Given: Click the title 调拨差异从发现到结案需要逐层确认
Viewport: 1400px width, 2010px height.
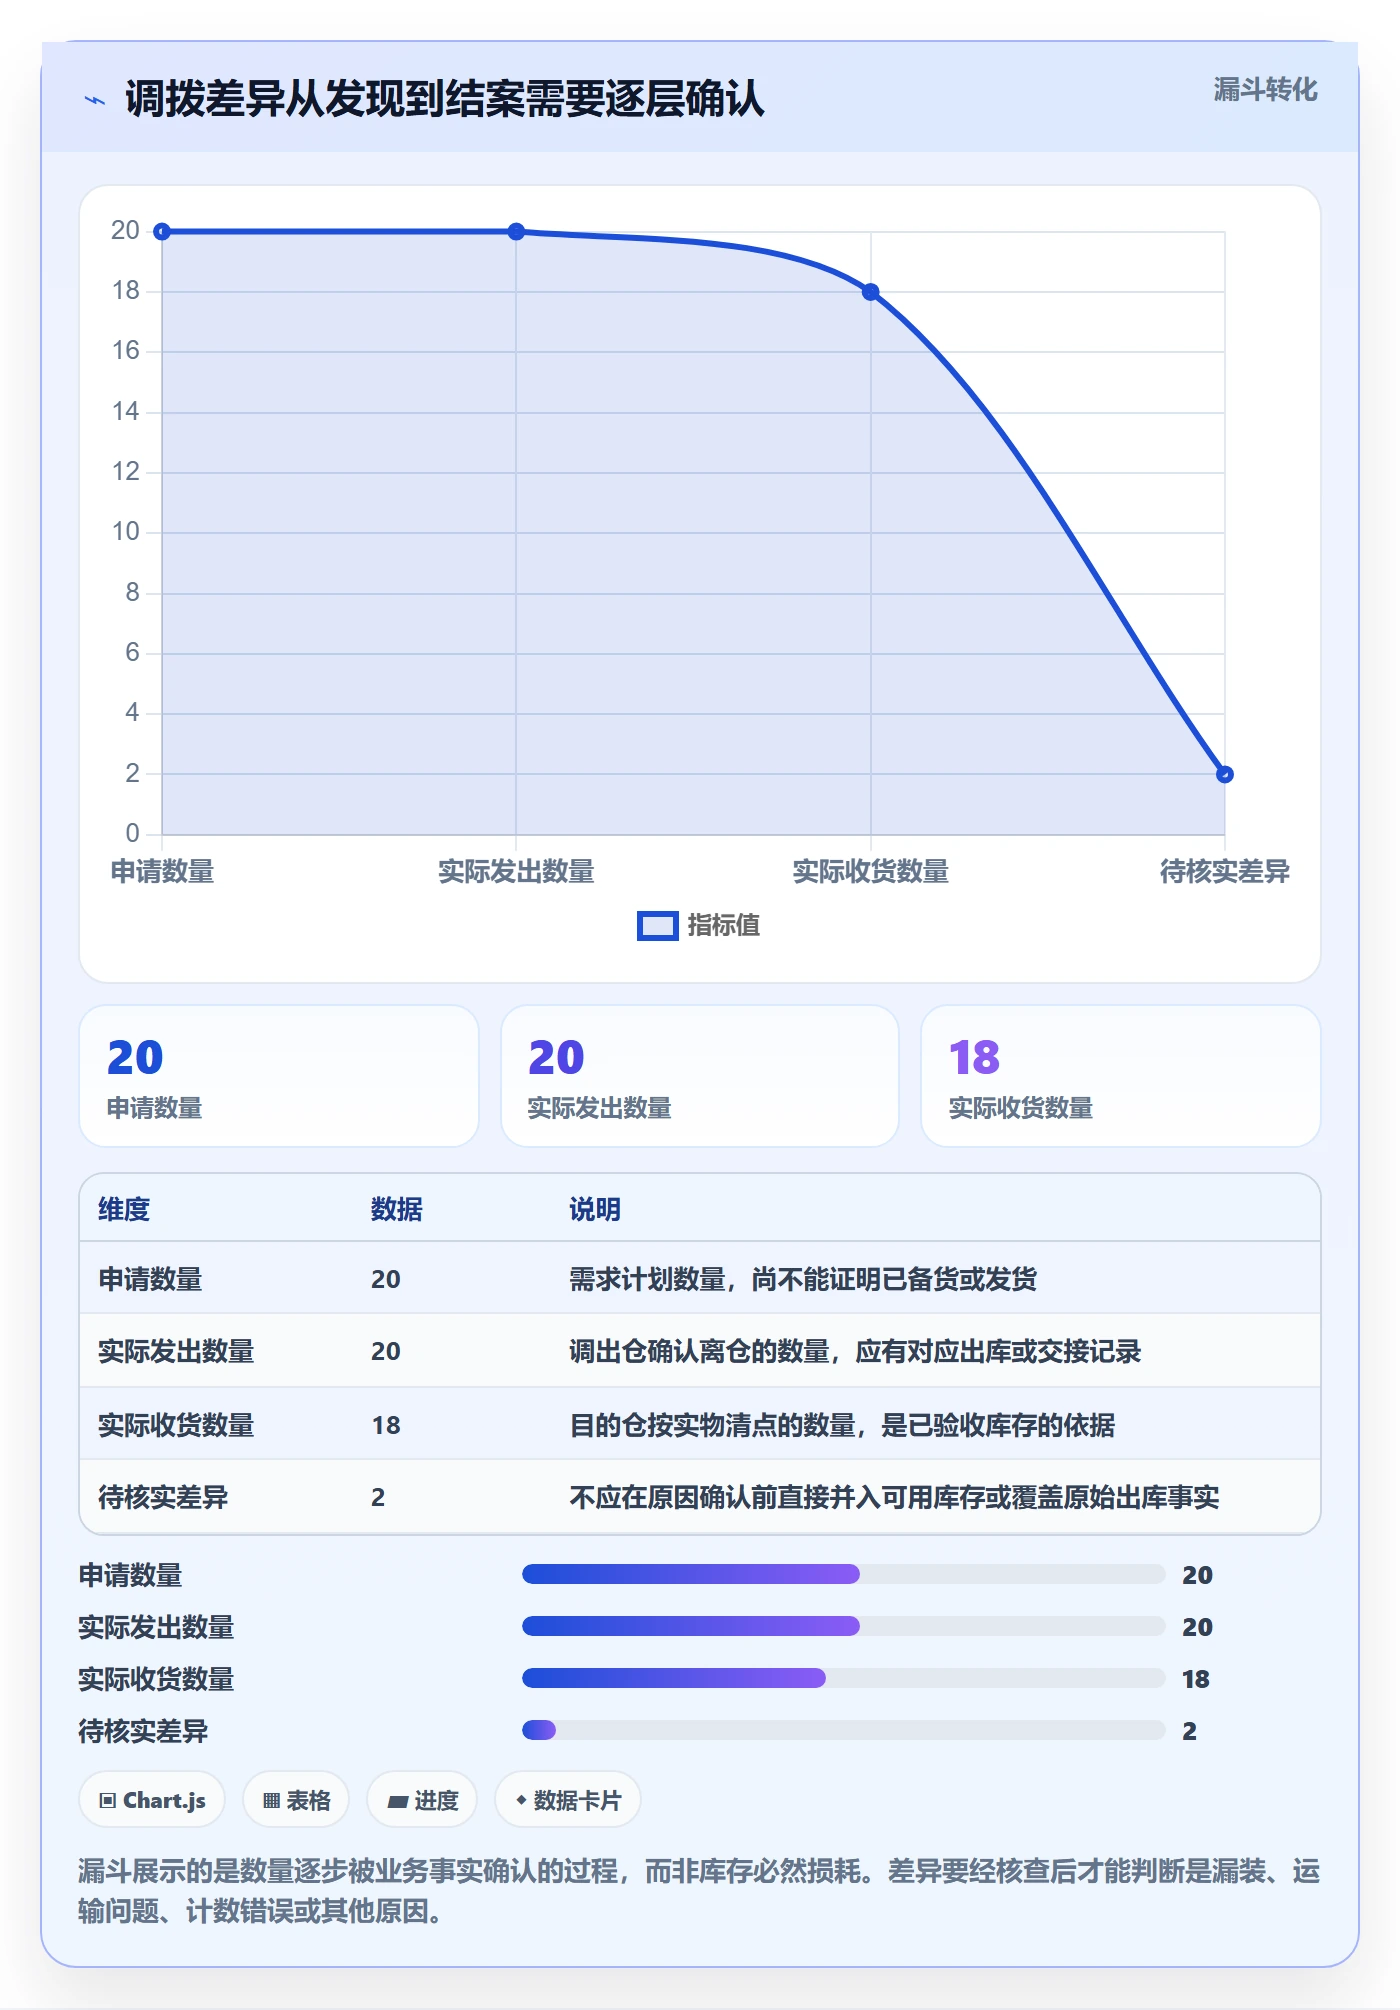Looking at the screenshot, I should pyautogui.click(x=445, y=100).
